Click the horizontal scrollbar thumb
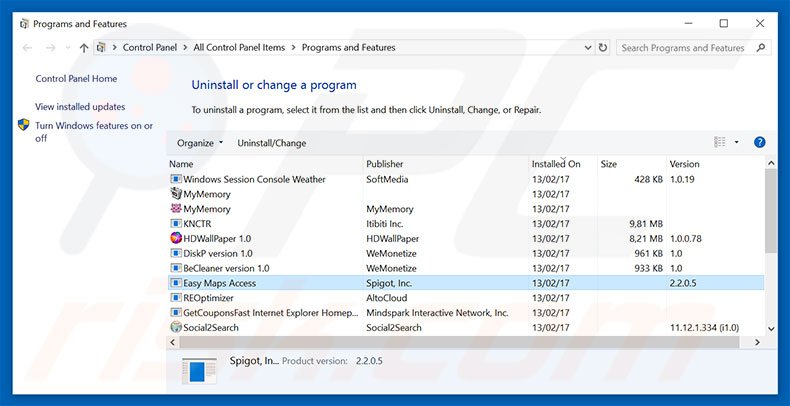Viewport: 790px width, 406px height. click(x=459, y=342)
